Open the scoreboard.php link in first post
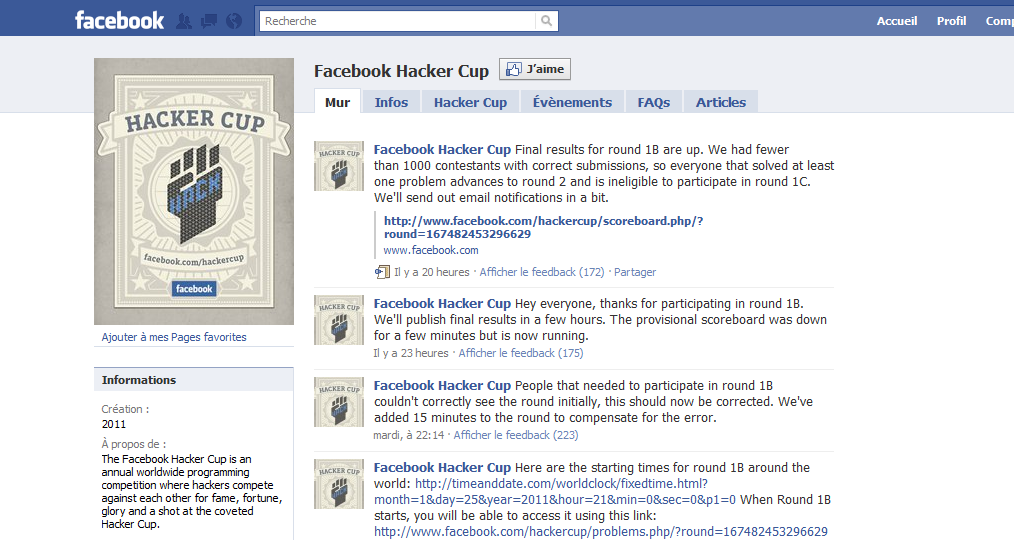This screenshot has width=1014, height=540. pyautogui.click(x=543, y=228)
